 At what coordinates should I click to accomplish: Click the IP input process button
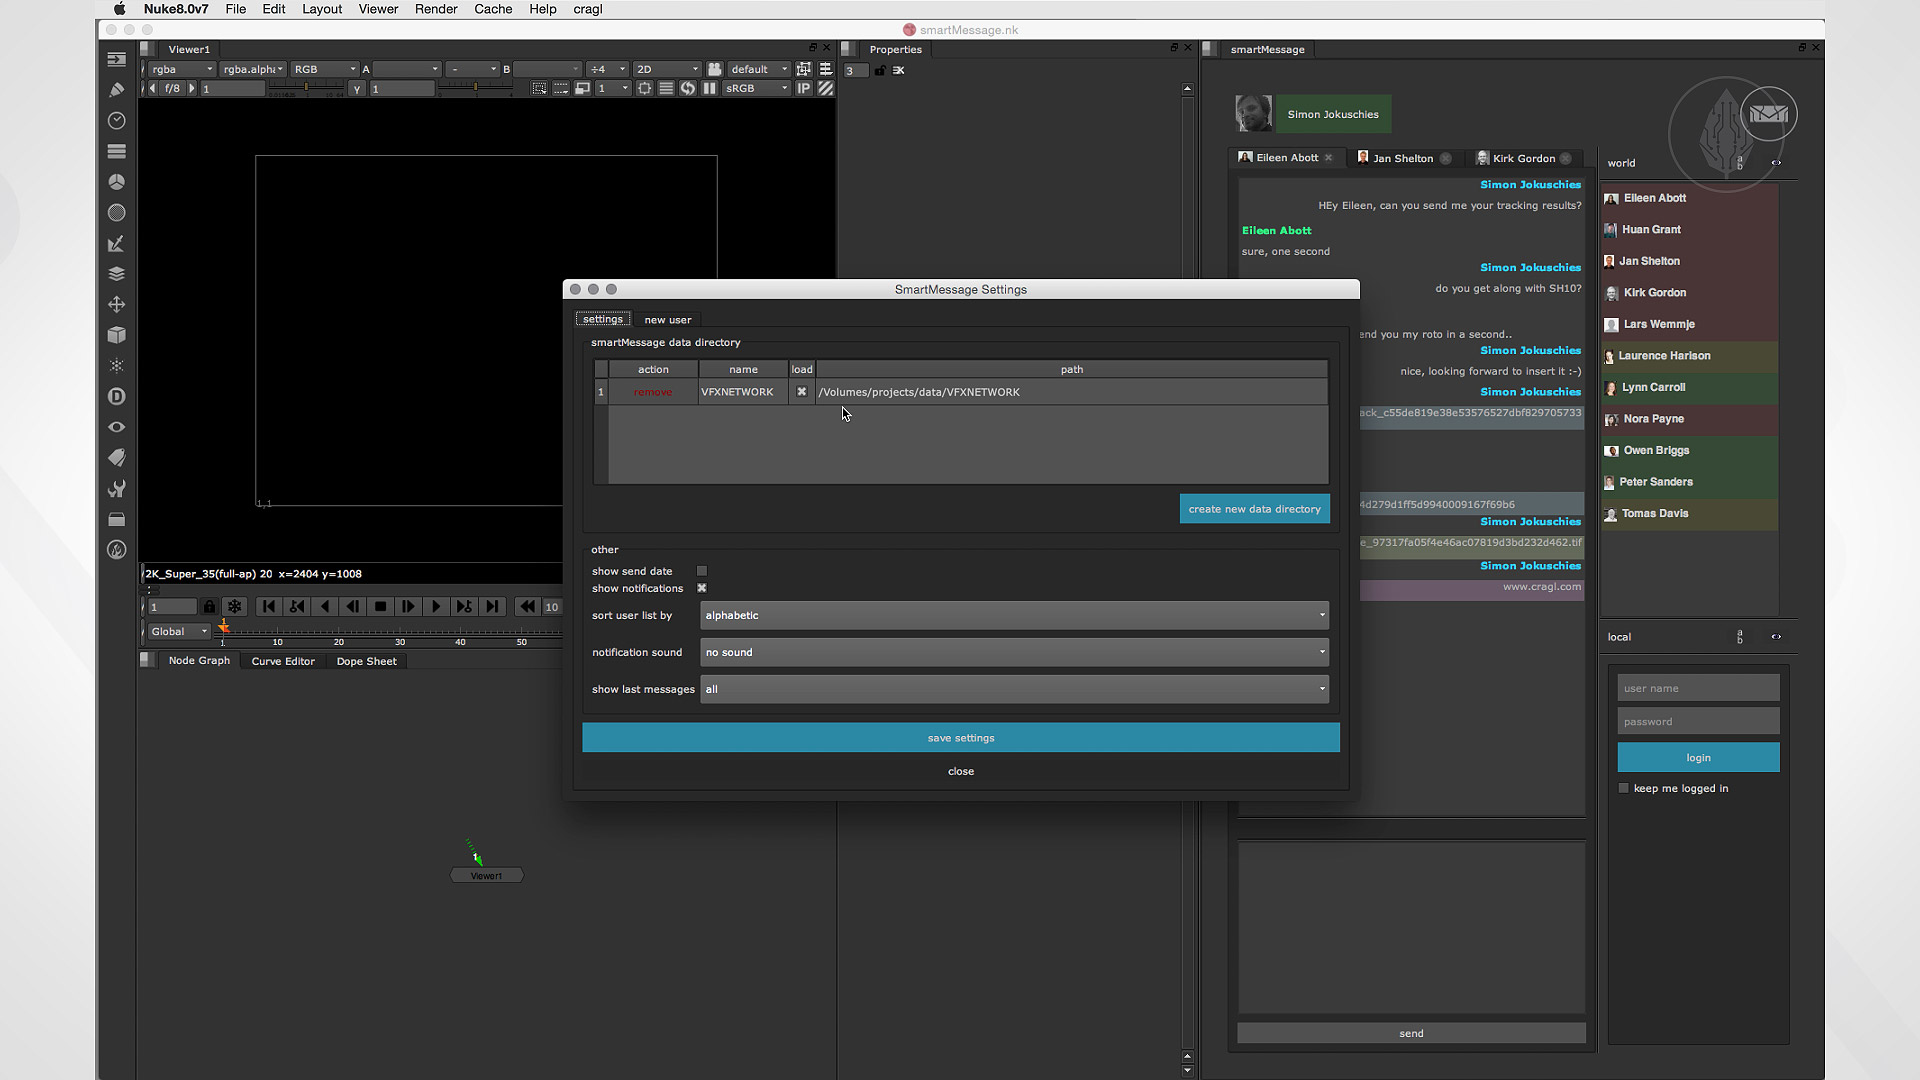pos(803,88)
